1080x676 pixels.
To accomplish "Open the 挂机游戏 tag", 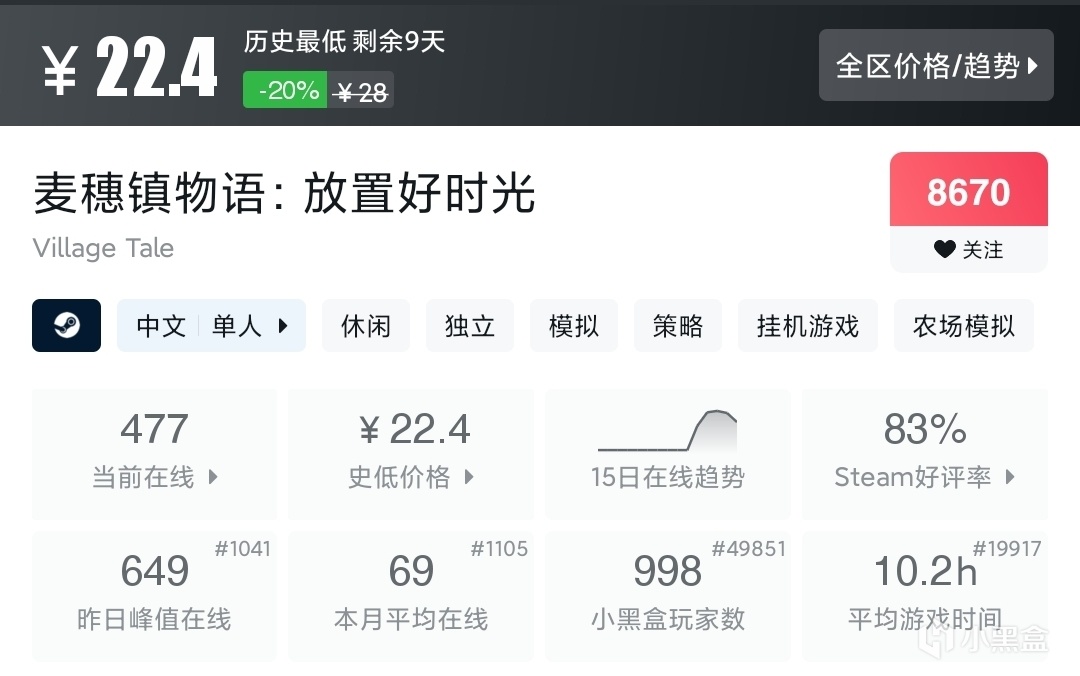I will 808,325.
